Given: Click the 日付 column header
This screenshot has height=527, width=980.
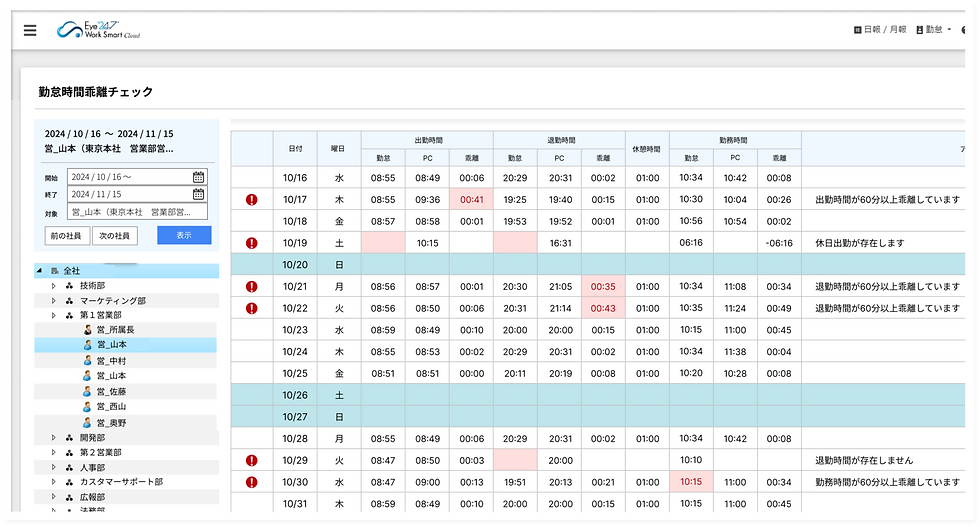Looking at the screenshot, I should [x=295, y=149].
